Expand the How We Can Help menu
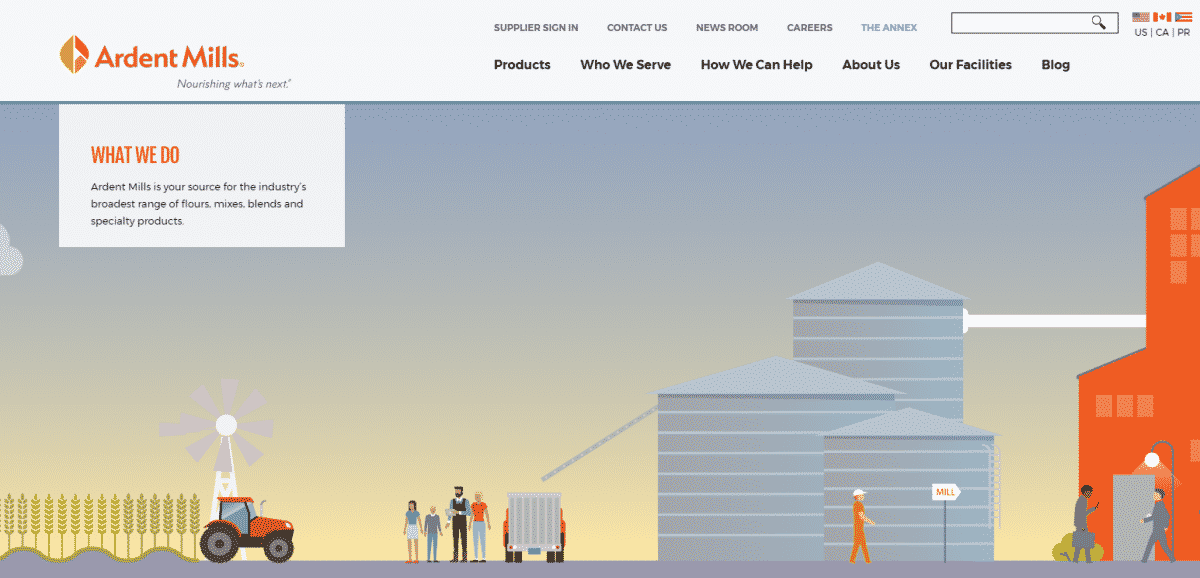 pos(756,65)
